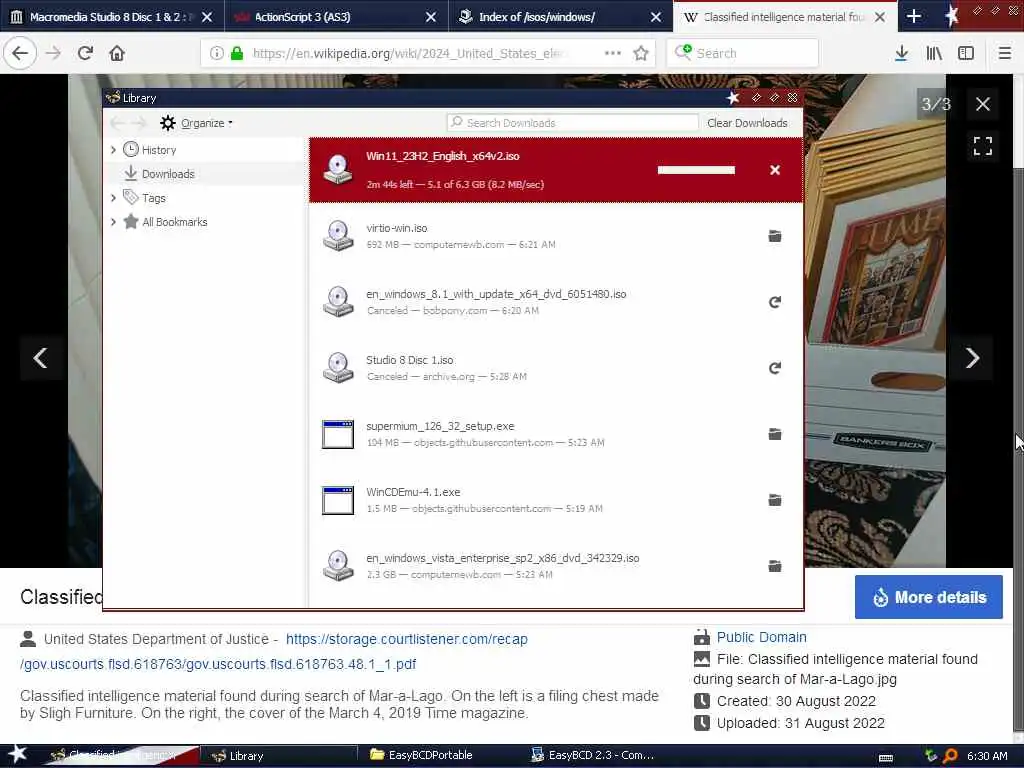Open EasyBCDPortable folder from taskbar

(422, 756)
